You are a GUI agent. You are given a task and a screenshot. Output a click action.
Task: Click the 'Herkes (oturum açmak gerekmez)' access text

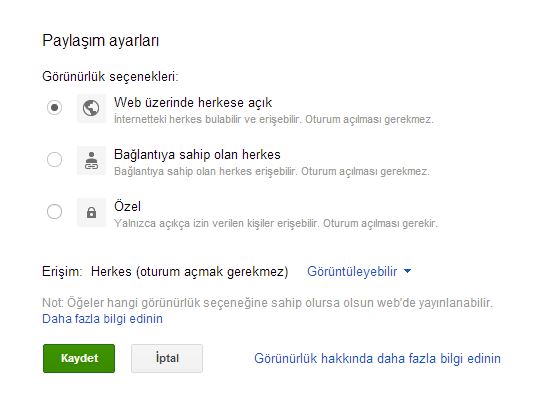[x=189, y=271]
